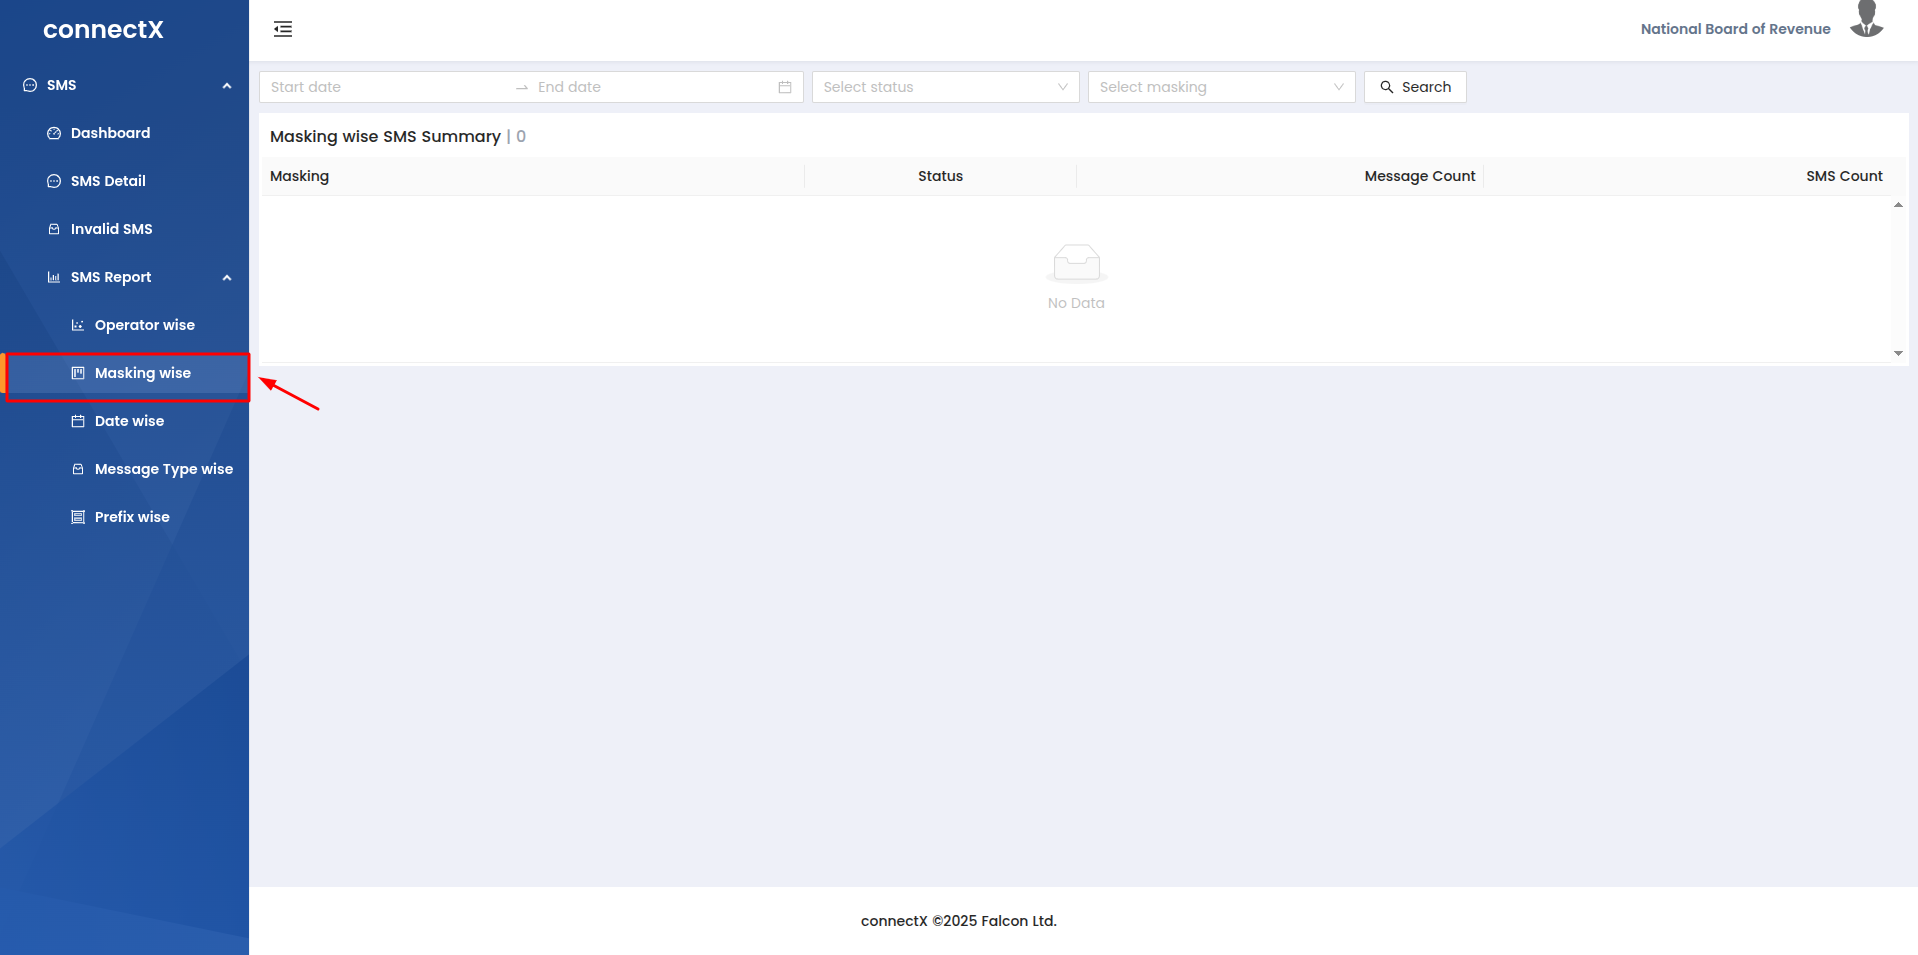Click the table scroll down arrow
This screenshot has height=955, width=1918.
(1898, 353)
